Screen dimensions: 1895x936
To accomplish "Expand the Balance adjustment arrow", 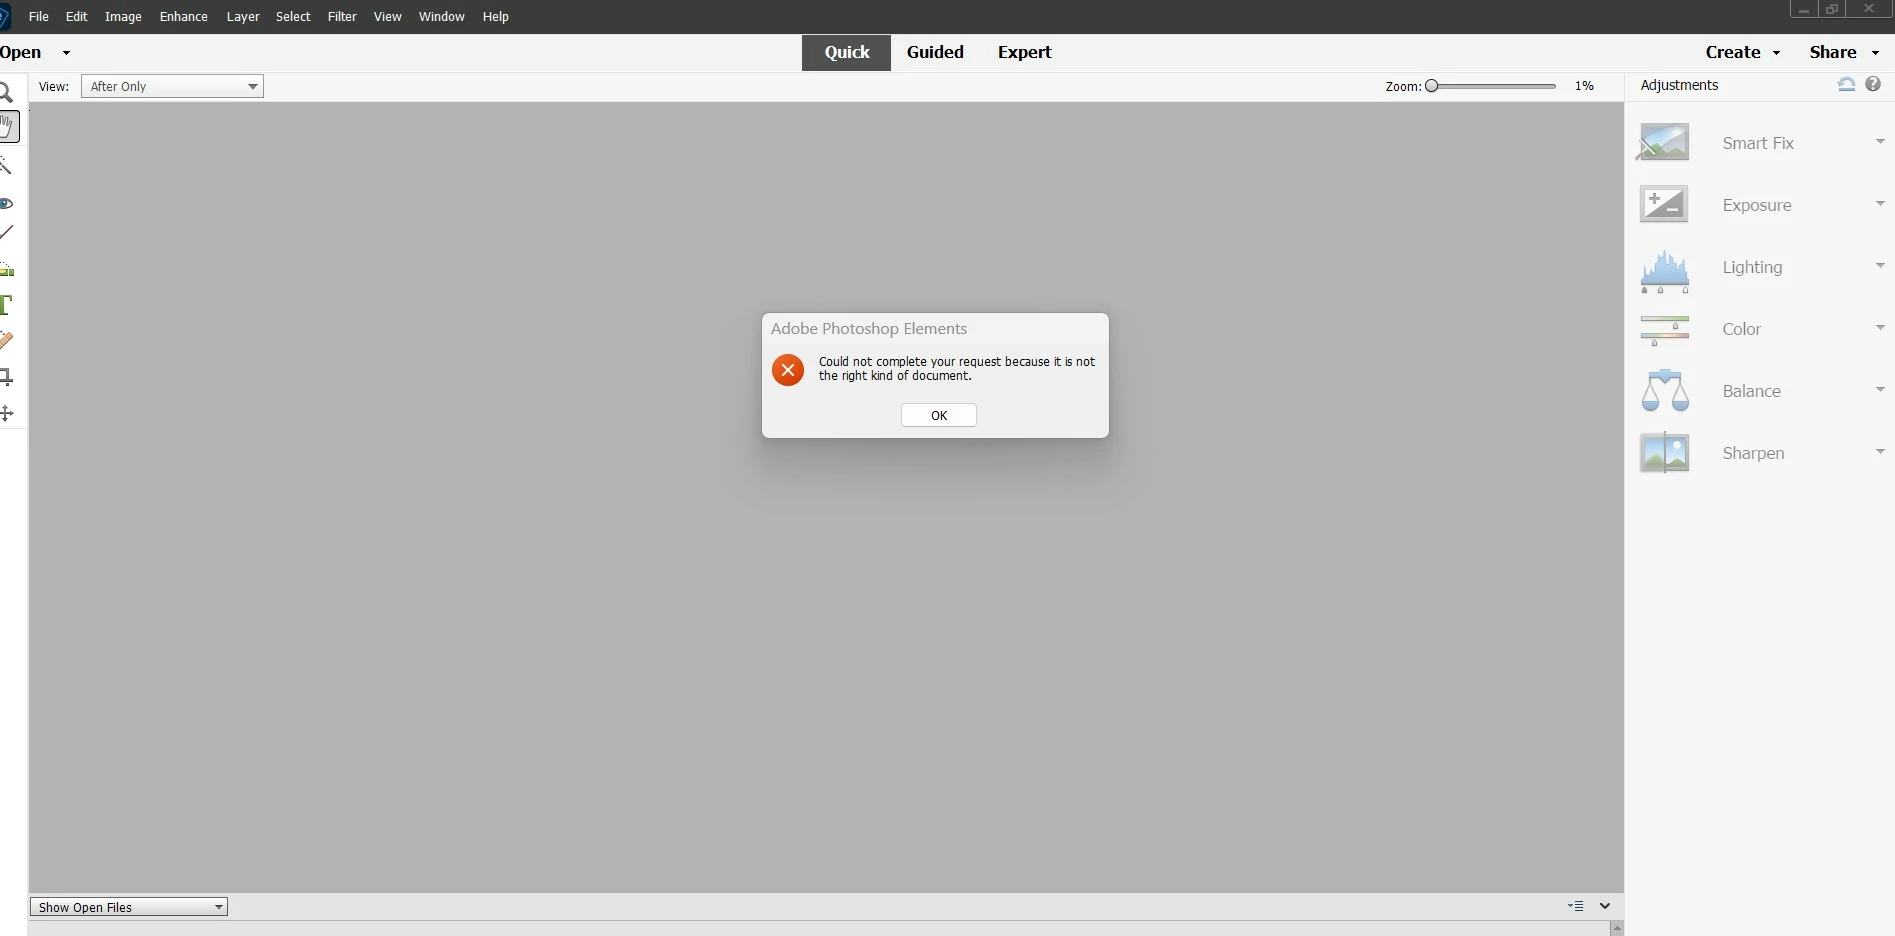I will click(1880, 390).
